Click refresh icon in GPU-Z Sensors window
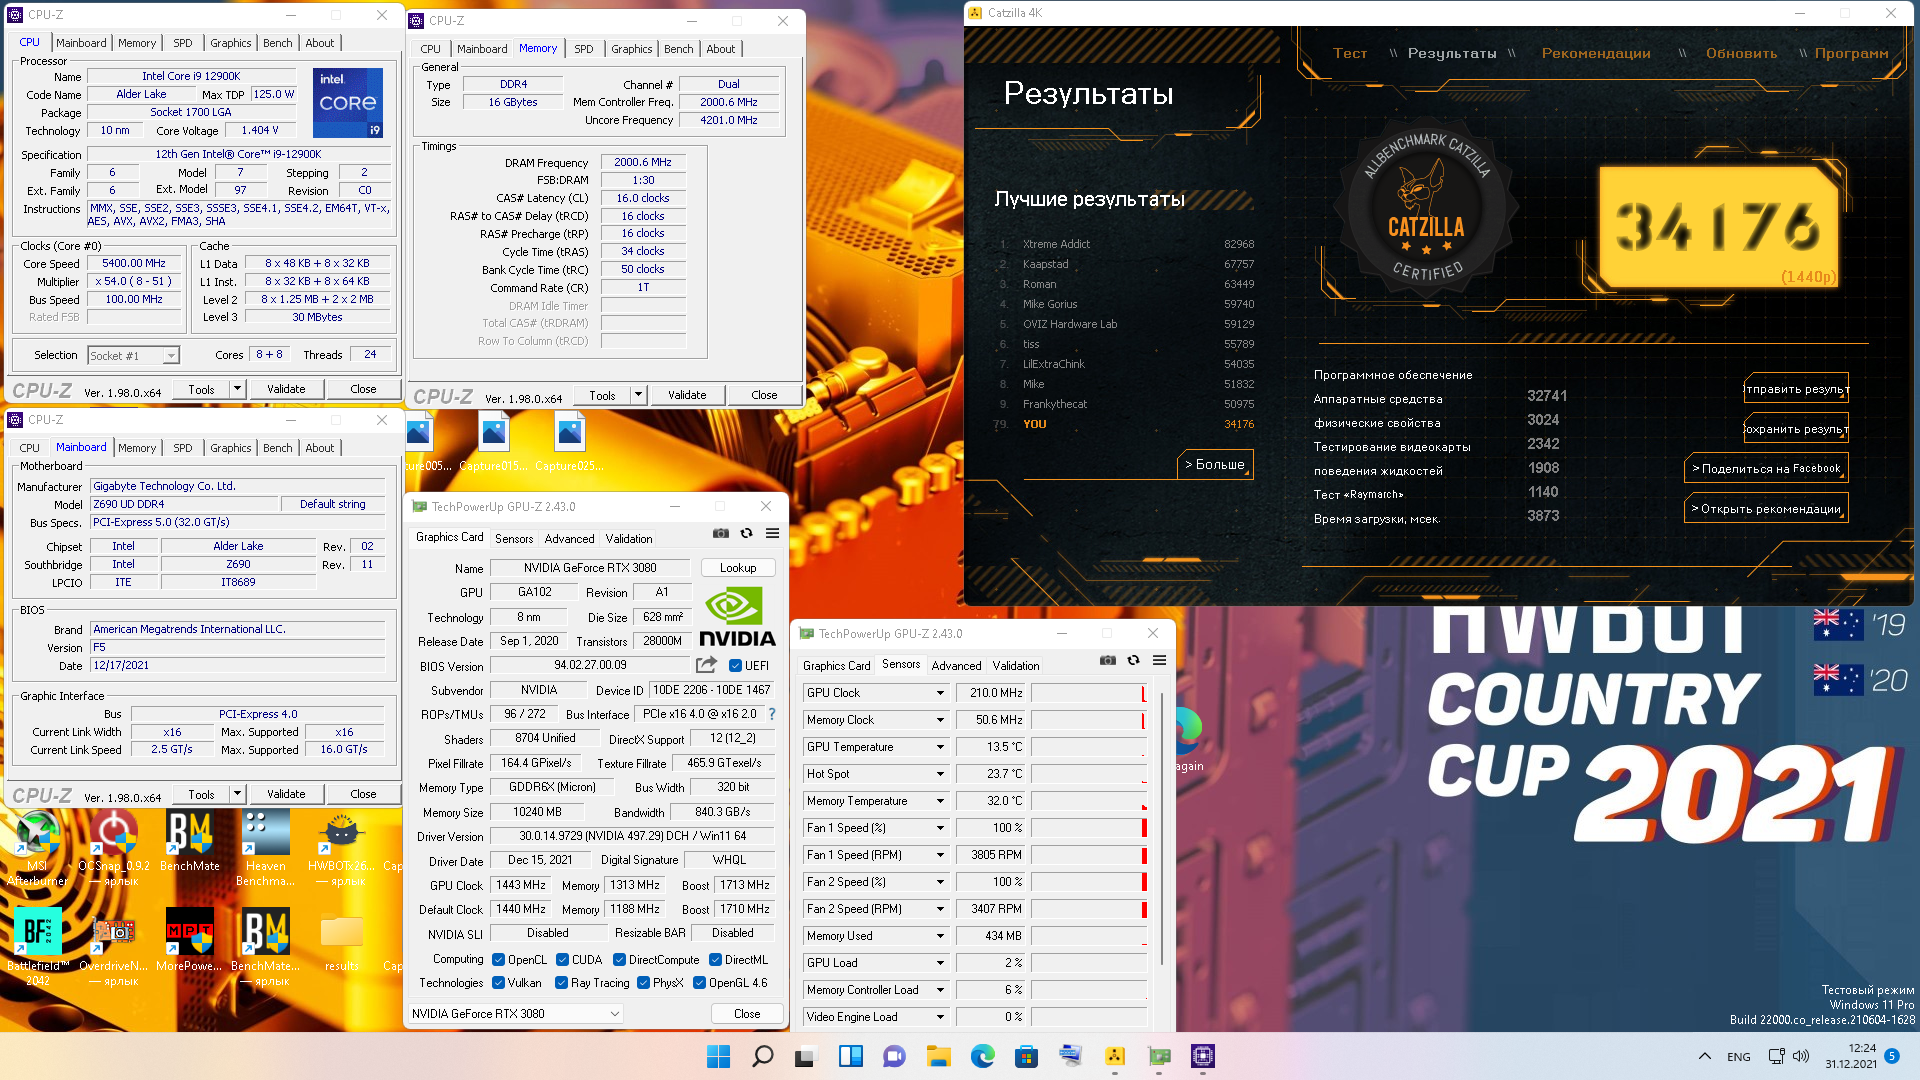 [x=1133, y=661]
